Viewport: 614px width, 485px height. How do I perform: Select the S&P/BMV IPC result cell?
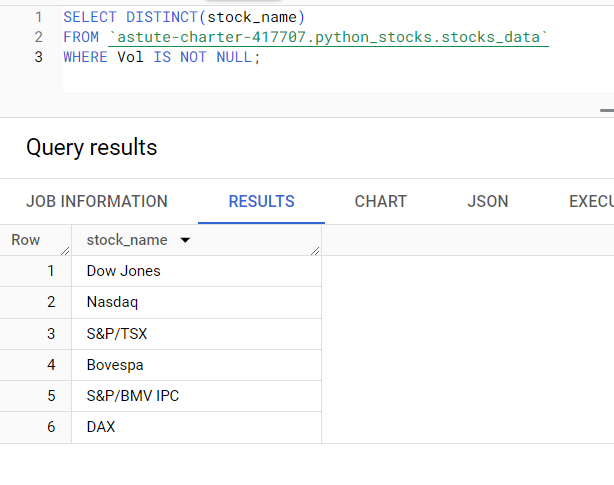(197, 396)
